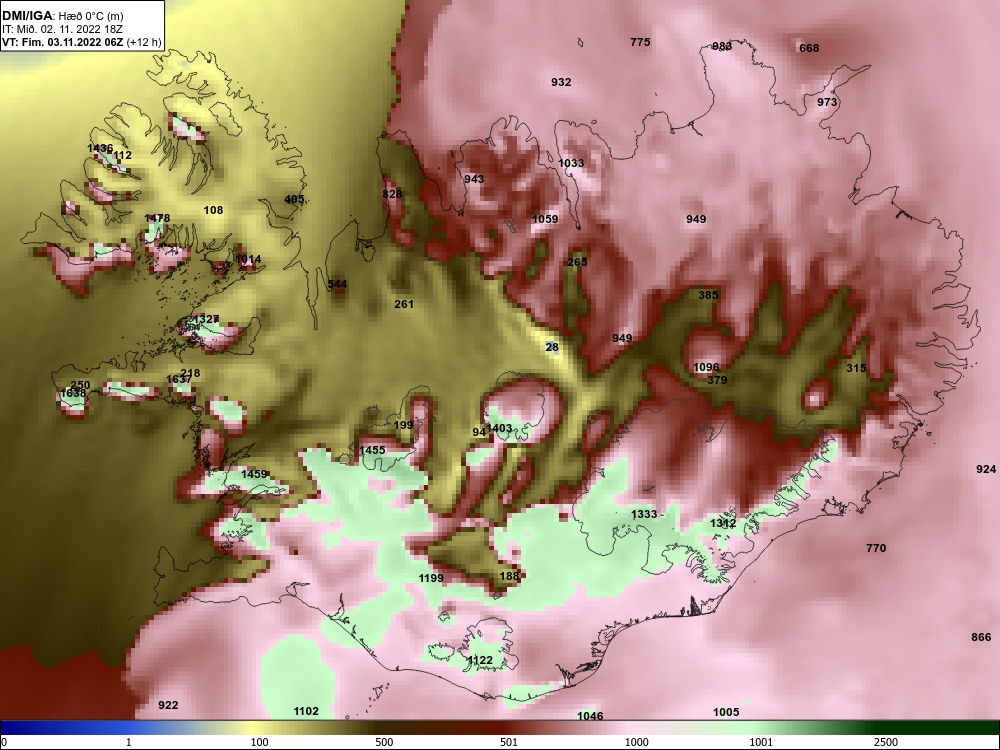Click the map value 866

982,637
